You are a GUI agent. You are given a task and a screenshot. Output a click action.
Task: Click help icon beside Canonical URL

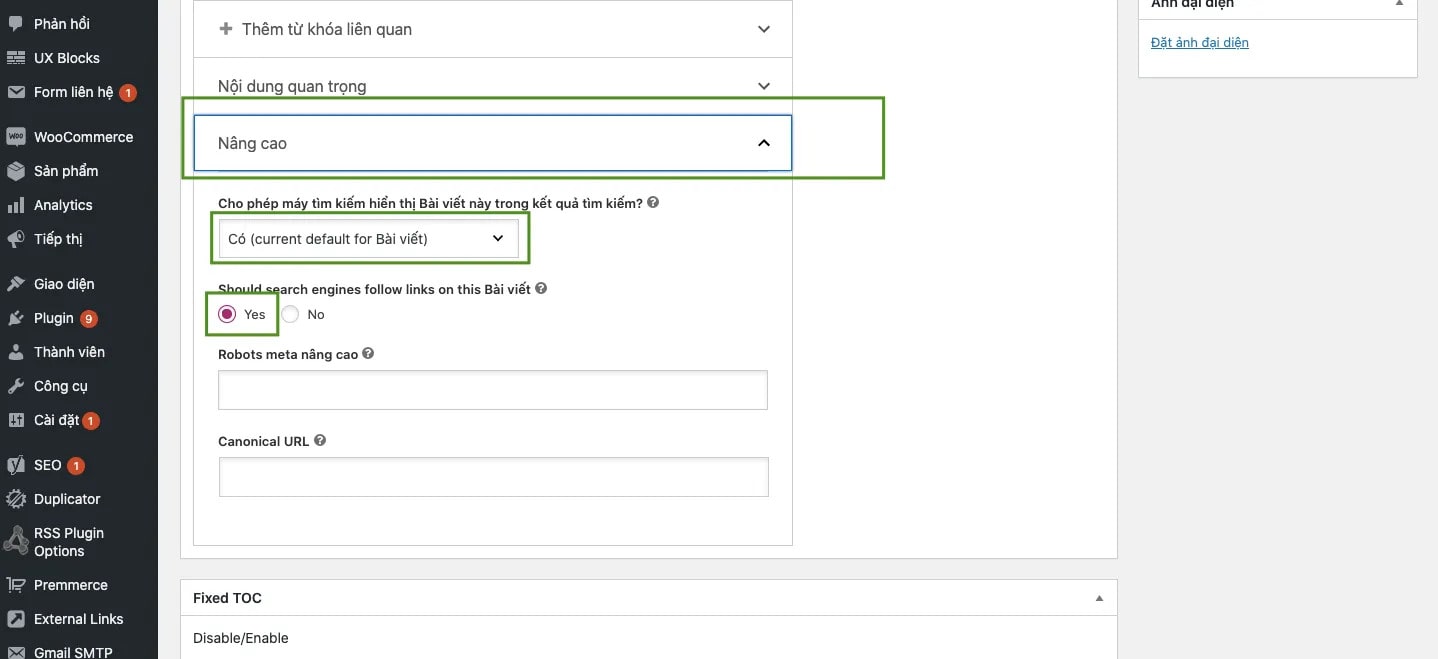[x=320, y=440]
